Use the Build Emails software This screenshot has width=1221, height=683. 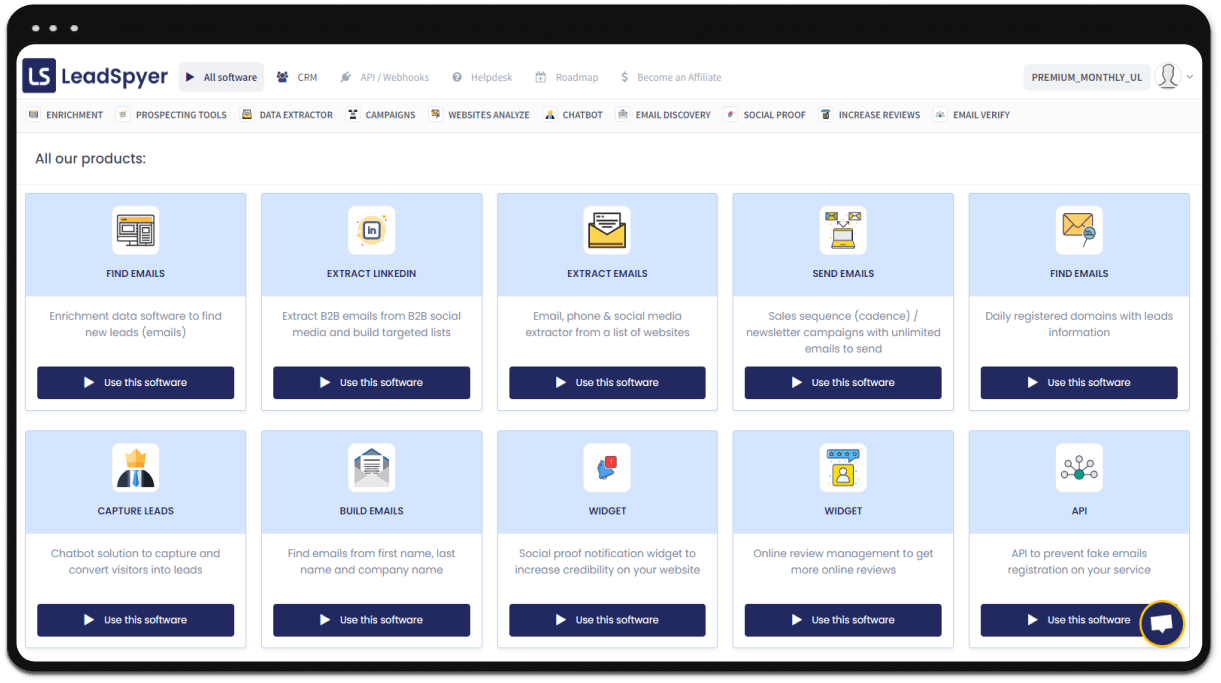tap(372, 620)
